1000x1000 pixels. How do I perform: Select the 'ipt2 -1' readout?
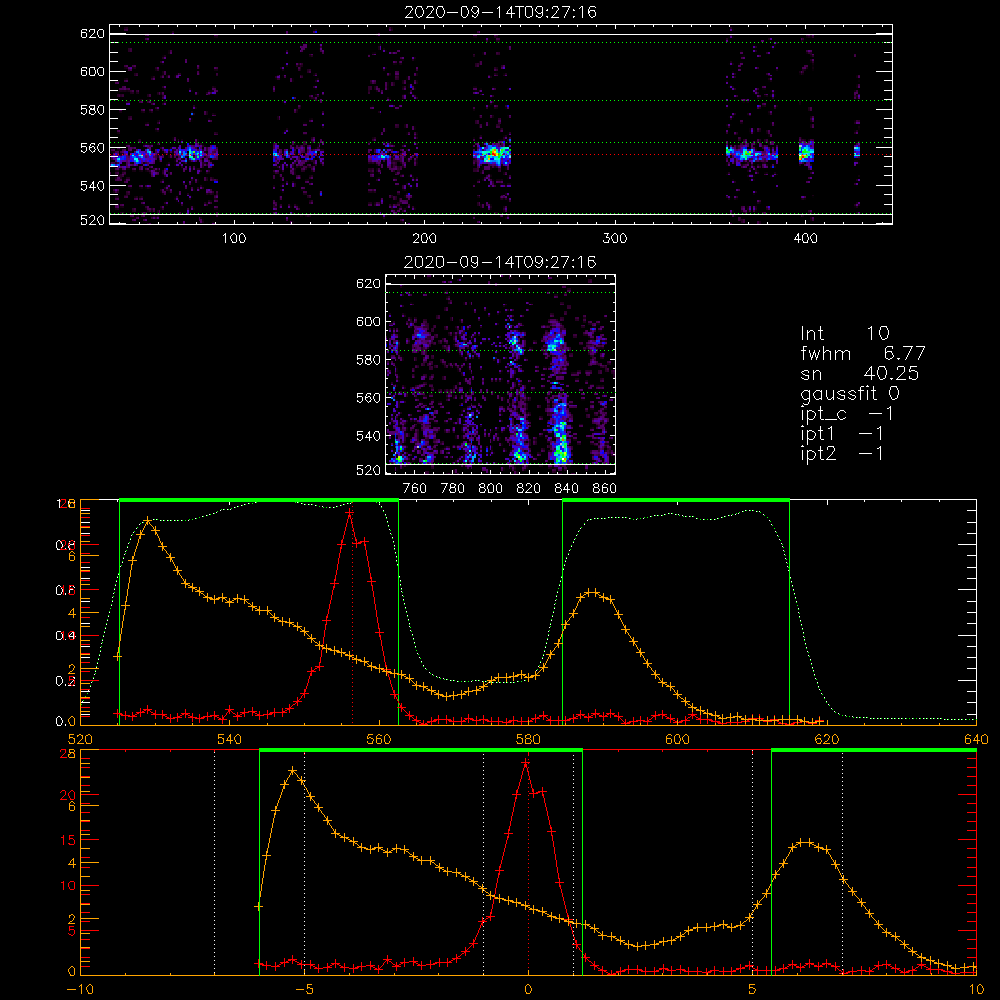842,454
